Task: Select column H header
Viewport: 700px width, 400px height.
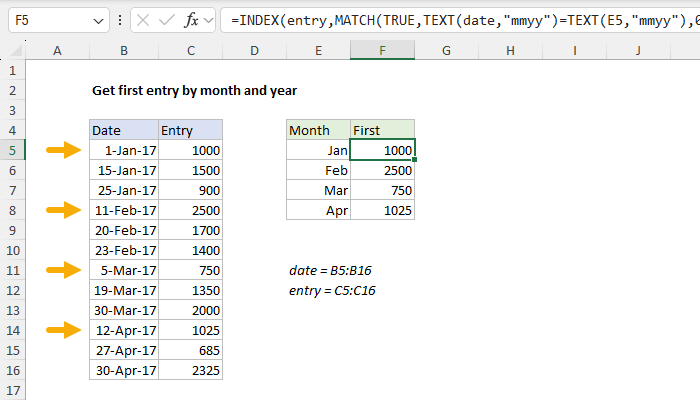Action: pos(510,51)
